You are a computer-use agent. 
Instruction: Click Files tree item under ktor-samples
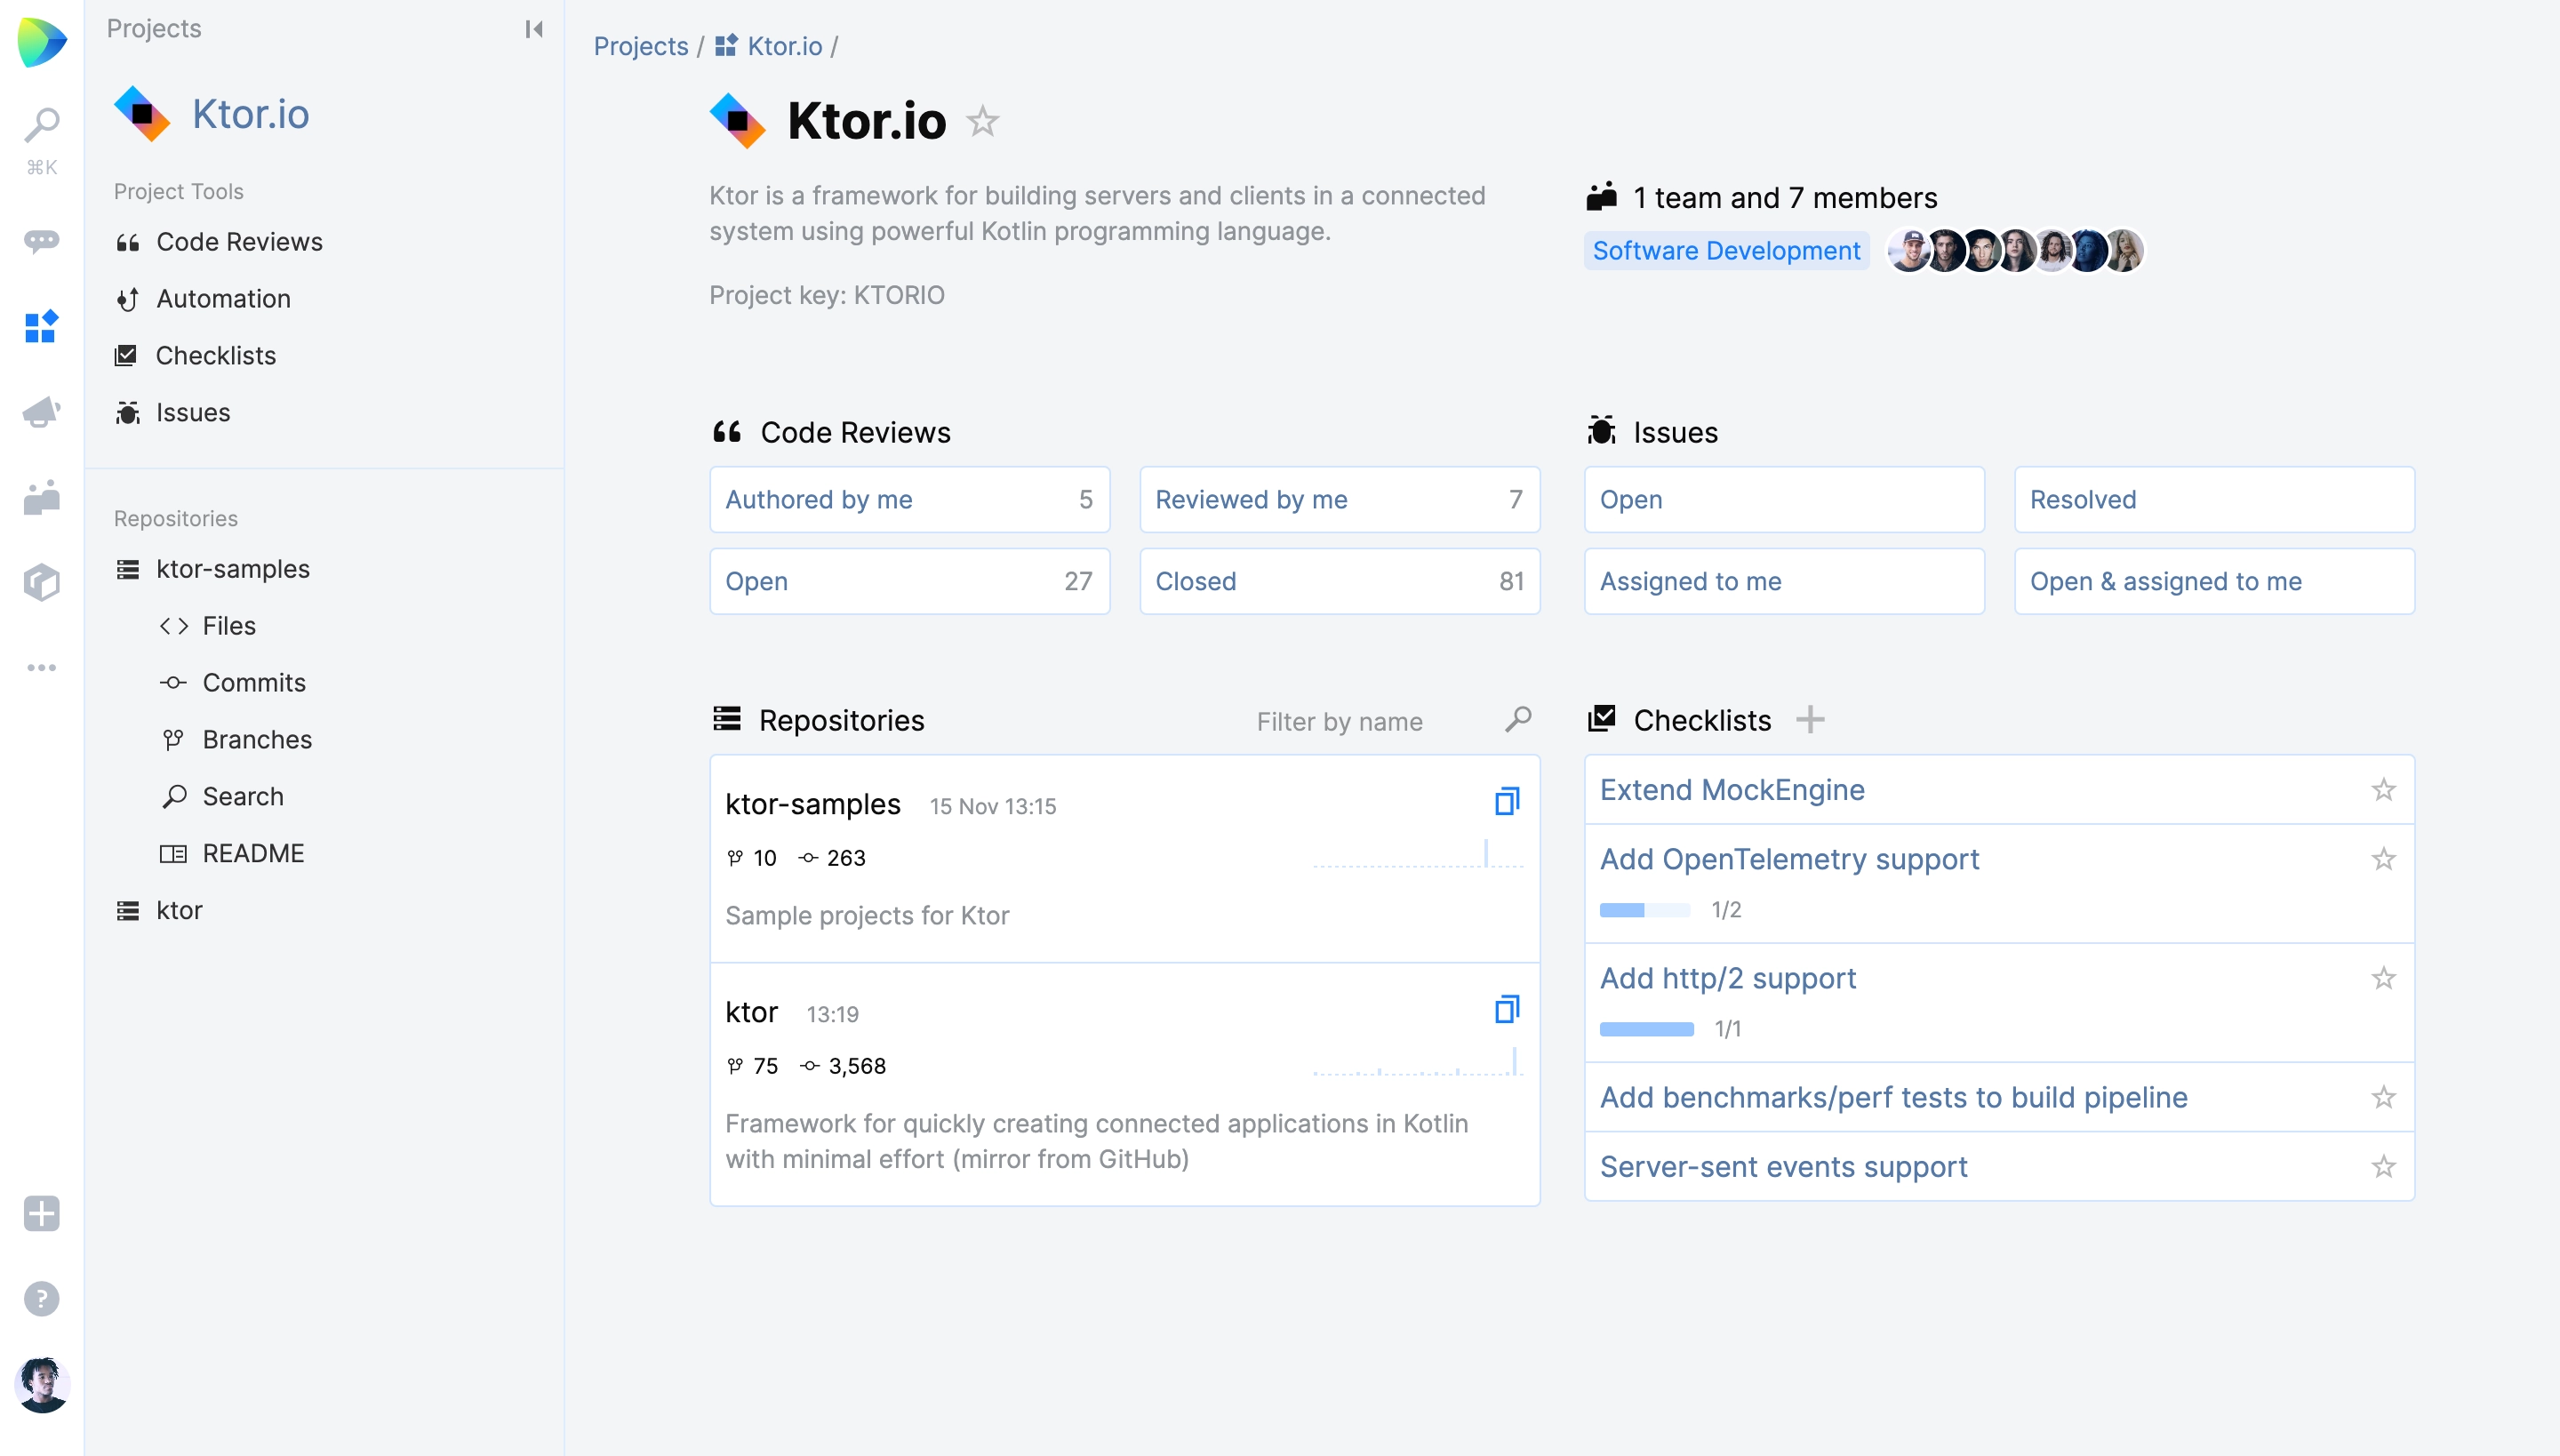(228, 624)
